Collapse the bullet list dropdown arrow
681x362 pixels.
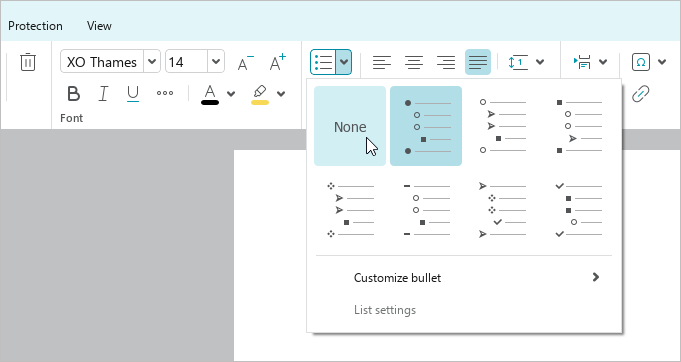[344, 62]
